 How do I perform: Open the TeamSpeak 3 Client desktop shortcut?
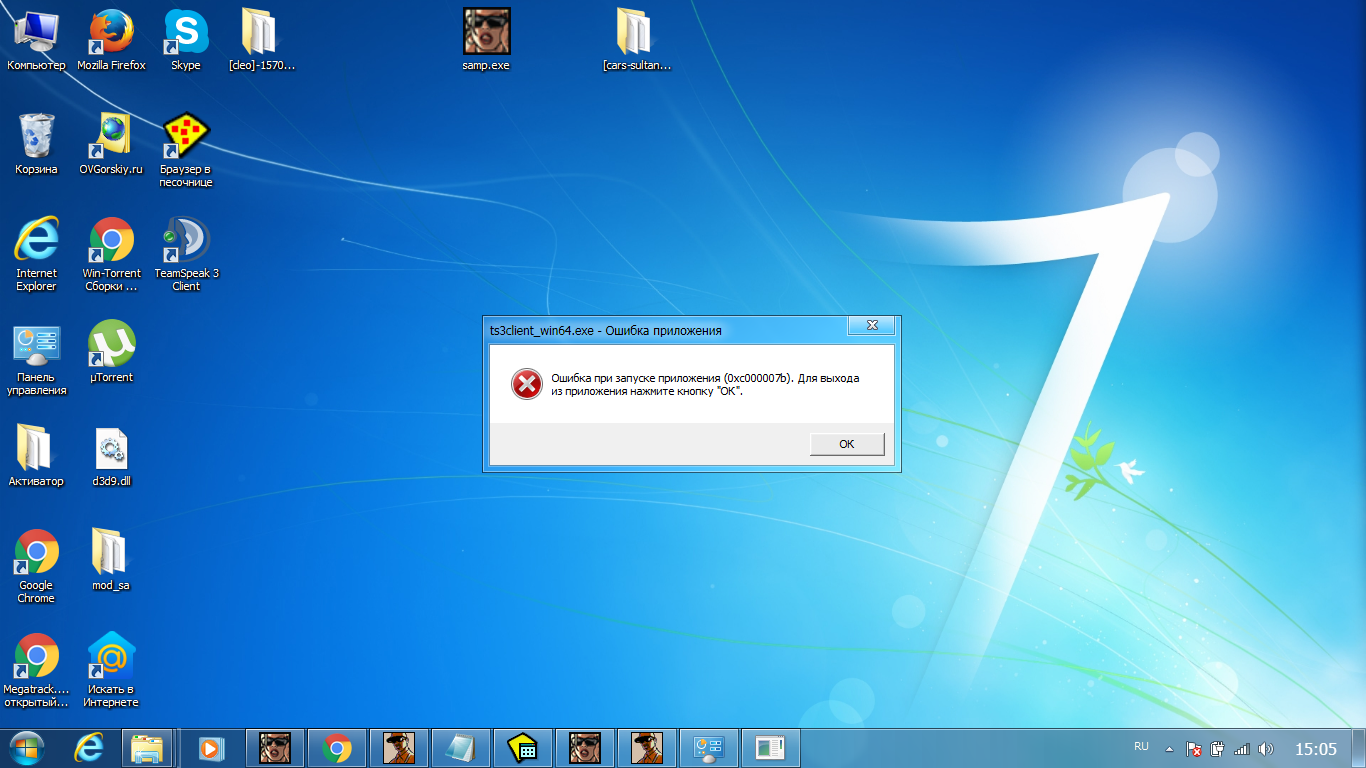point(186,254)
